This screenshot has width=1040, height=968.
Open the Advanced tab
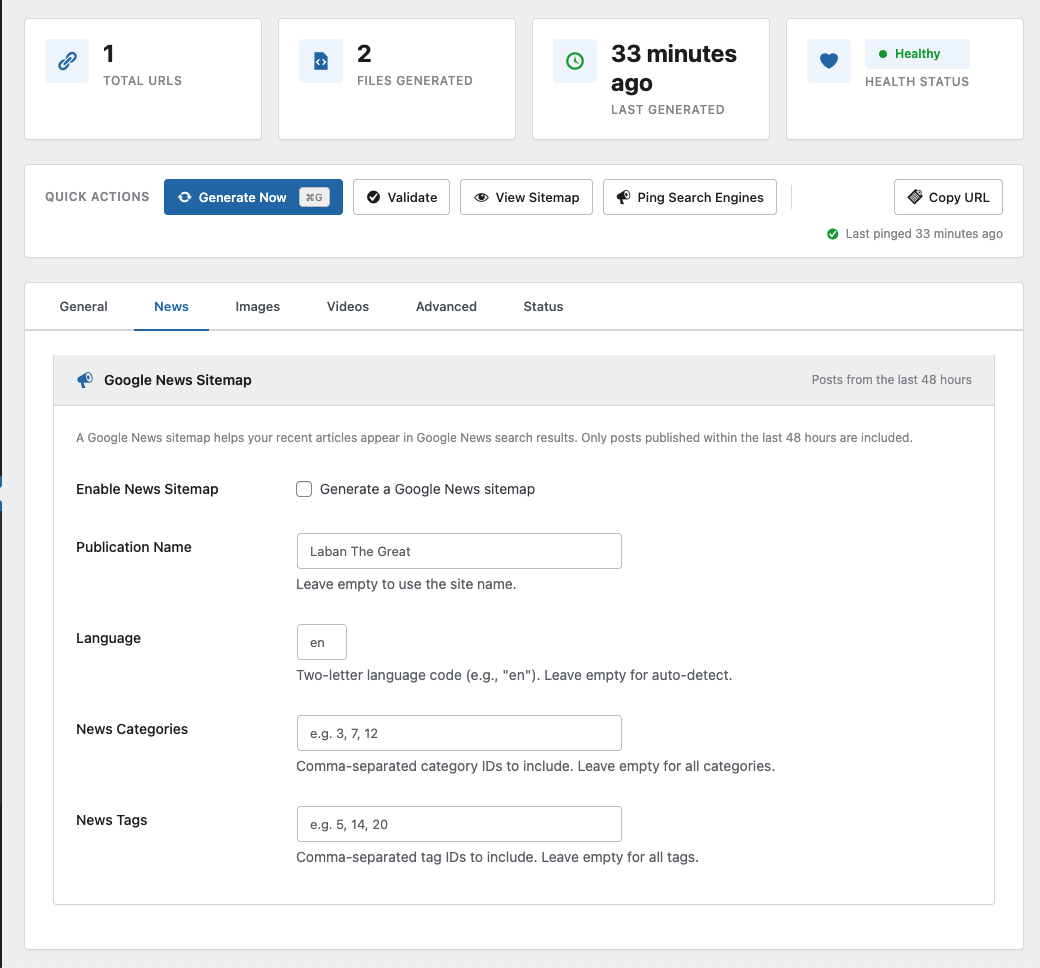tap(446, 307)
